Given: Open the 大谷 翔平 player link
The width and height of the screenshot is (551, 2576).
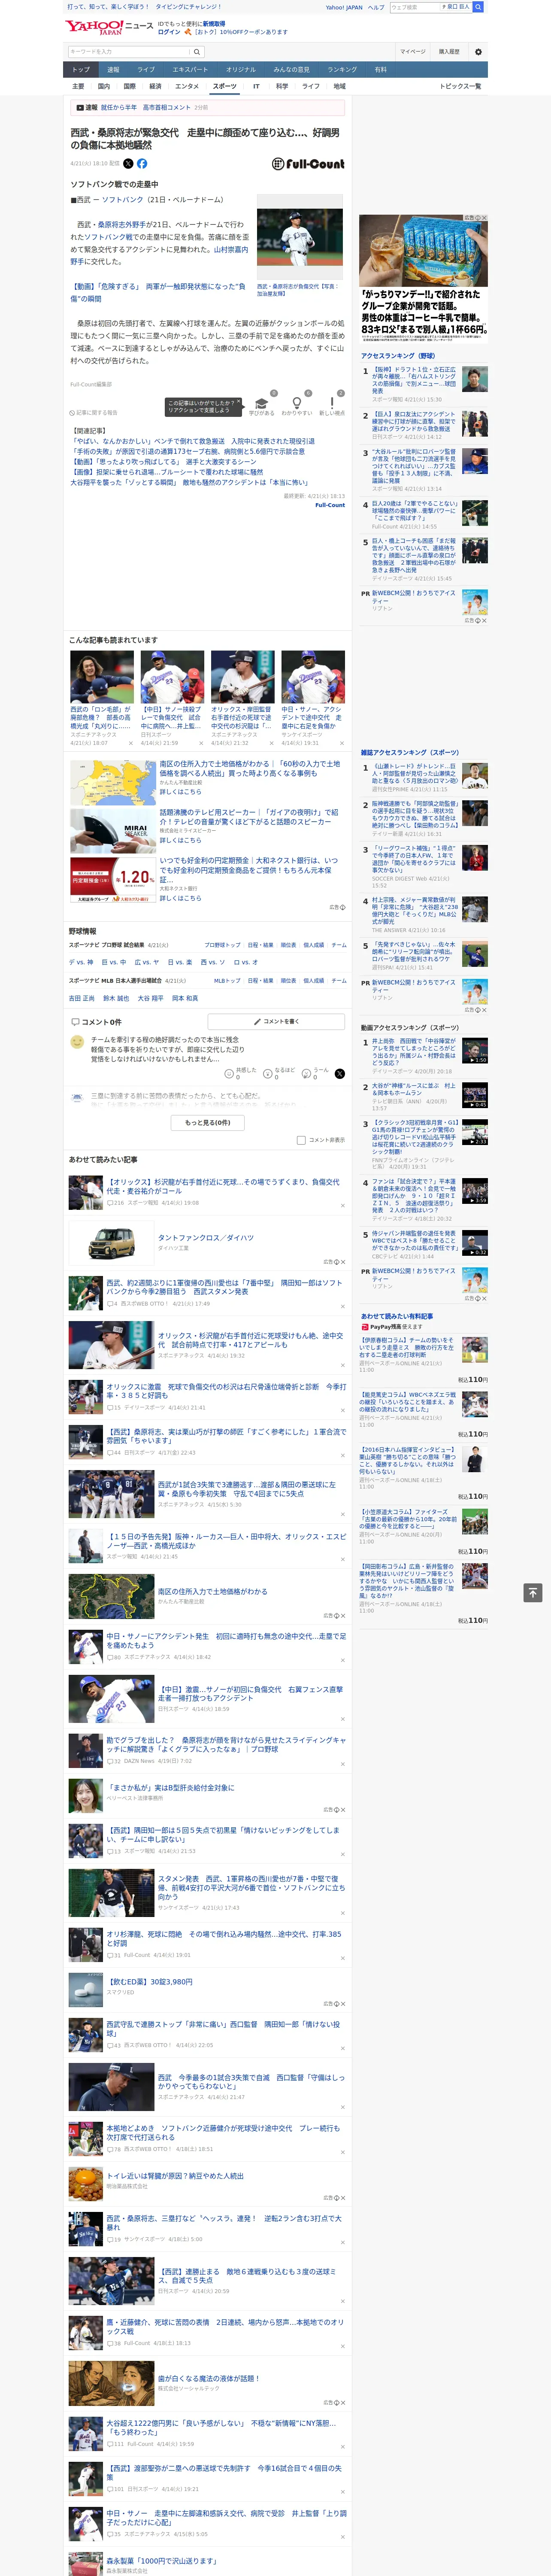Looking at the screenshot, I should point(150,998).
